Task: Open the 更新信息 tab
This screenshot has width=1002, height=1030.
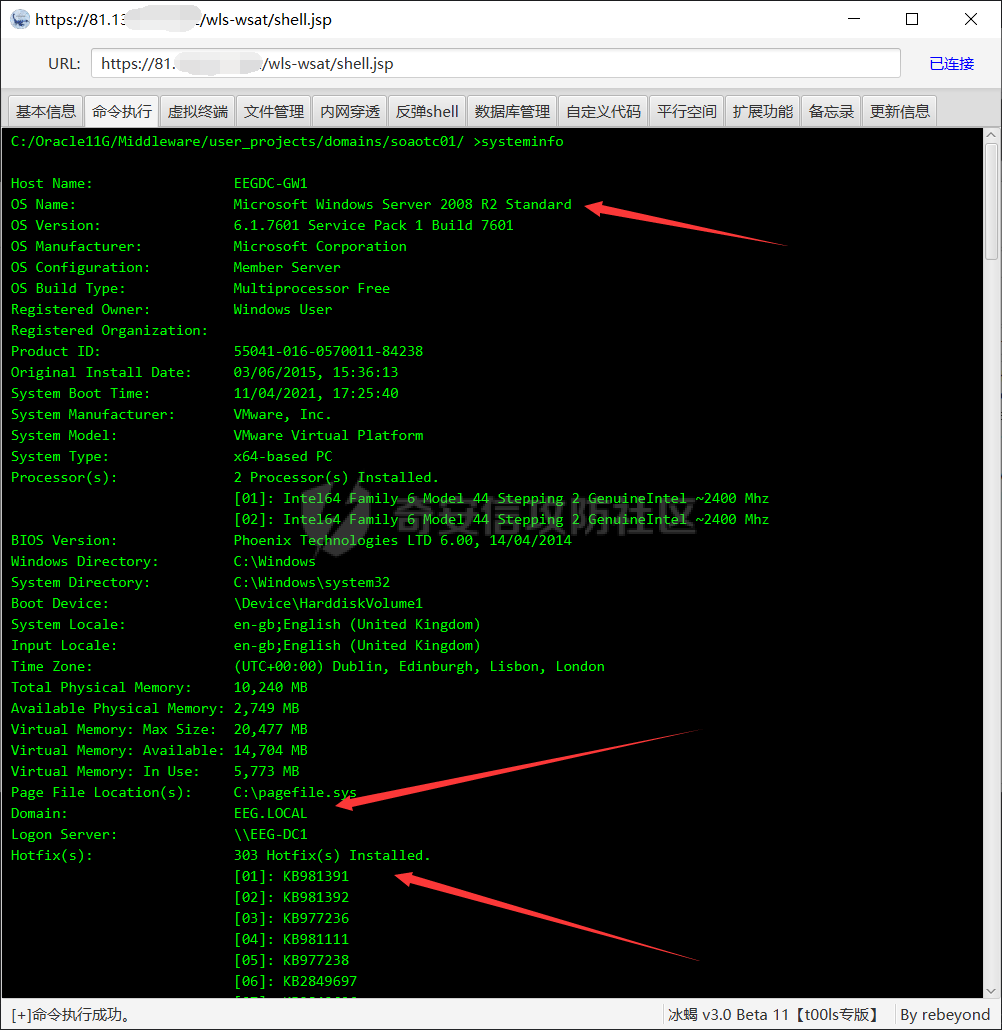Action: point(900,111)
